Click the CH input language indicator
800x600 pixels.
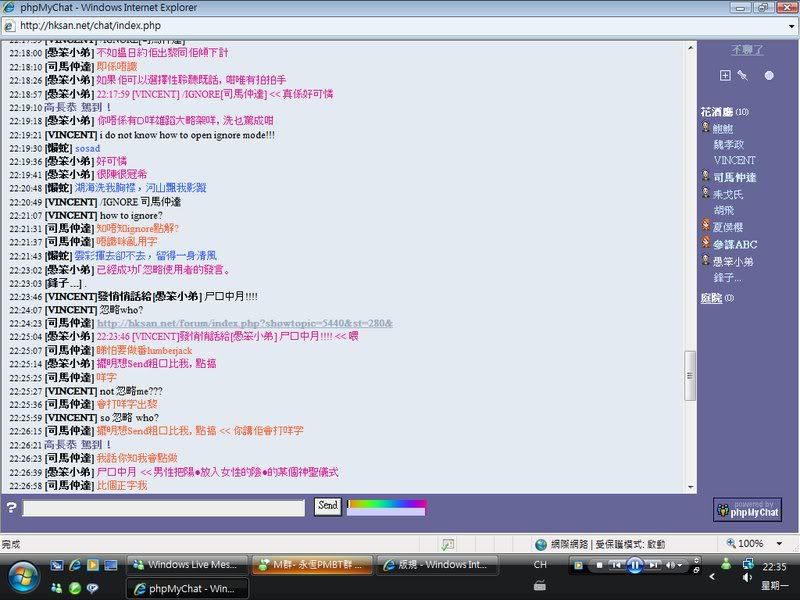tap(540, 564)
